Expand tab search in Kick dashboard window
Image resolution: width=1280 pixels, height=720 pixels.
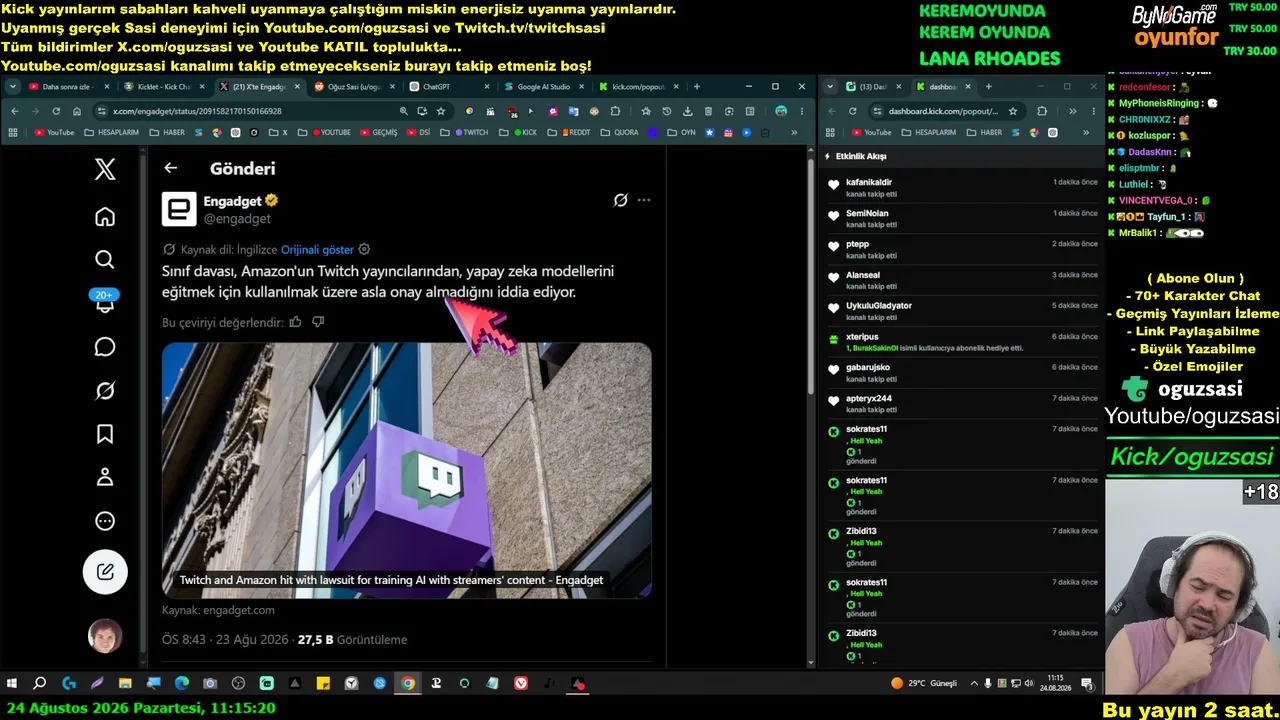(830, 87)
